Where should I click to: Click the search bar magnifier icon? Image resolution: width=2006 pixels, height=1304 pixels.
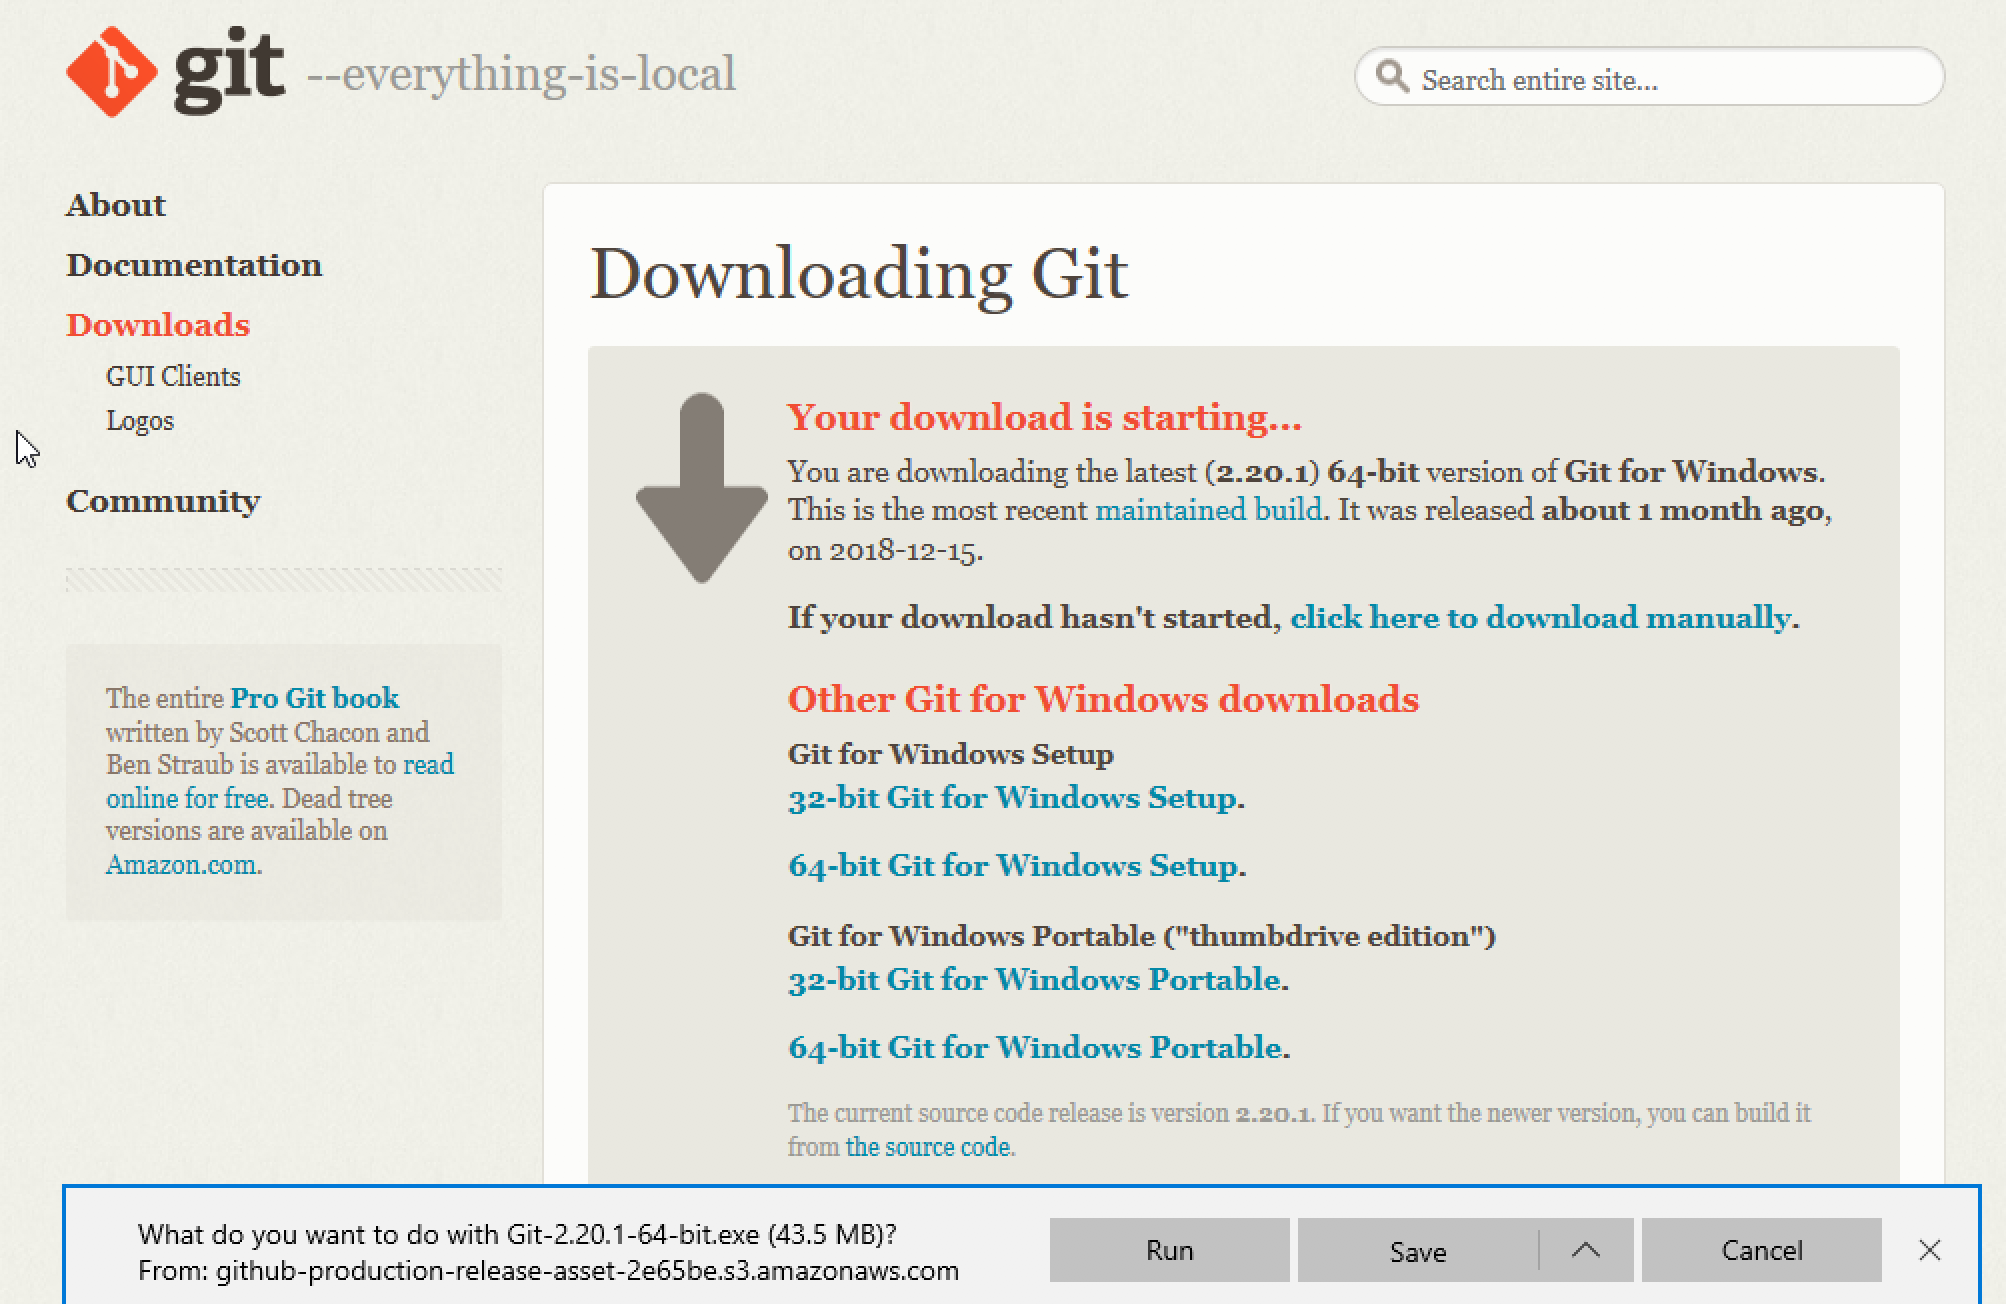1389,79
